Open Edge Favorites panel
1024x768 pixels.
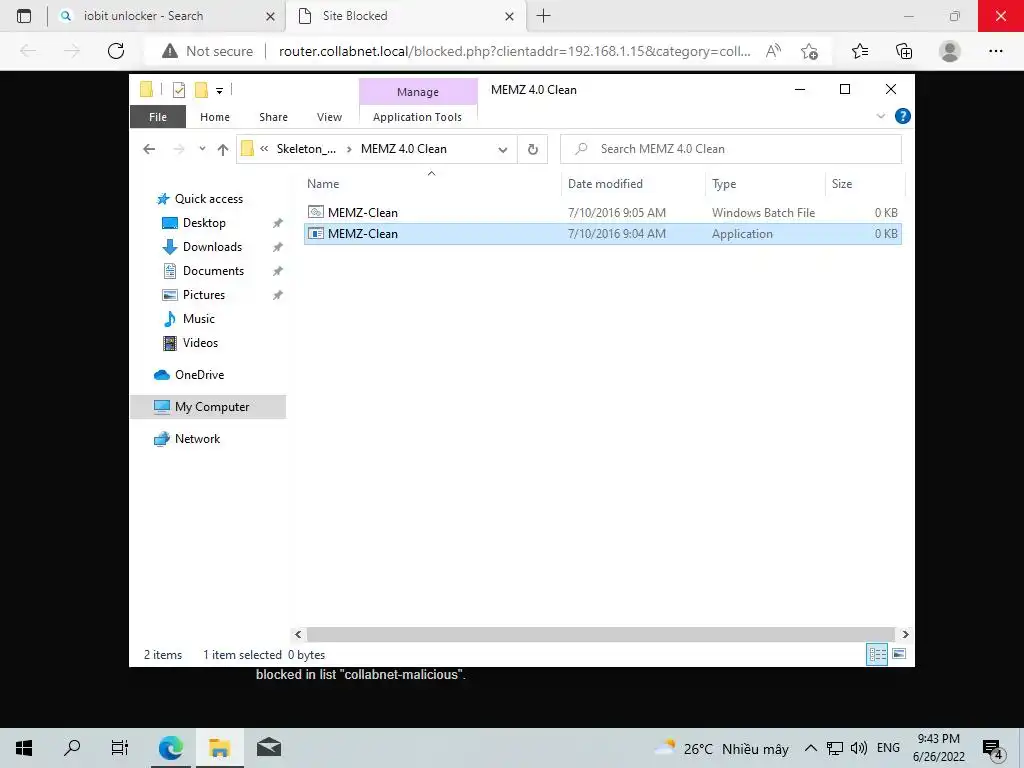tap(860, 51)
